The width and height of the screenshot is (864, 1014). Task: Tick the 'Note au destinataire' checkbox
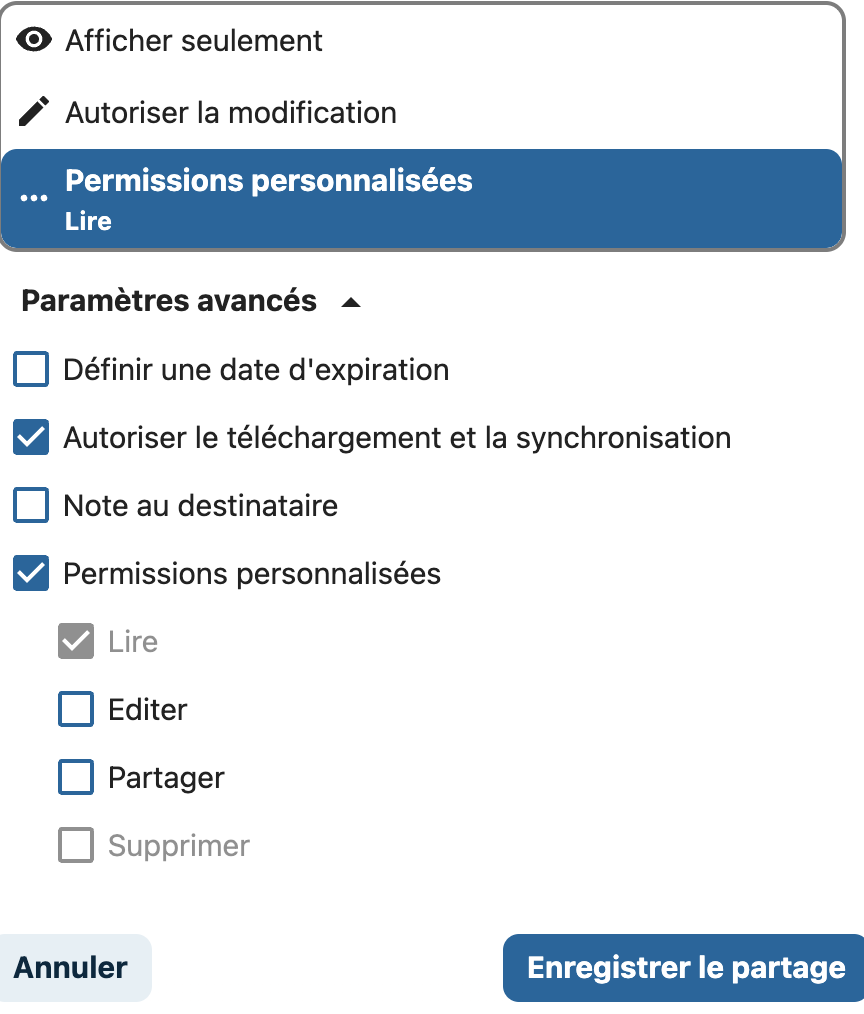31,504
